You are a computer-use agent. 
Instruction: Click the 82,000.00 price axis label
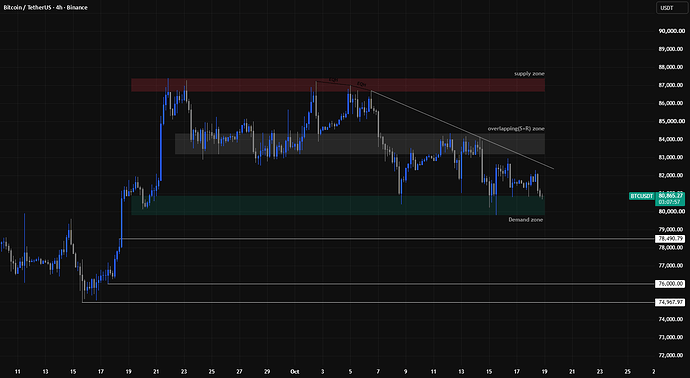tap(672, 176)
